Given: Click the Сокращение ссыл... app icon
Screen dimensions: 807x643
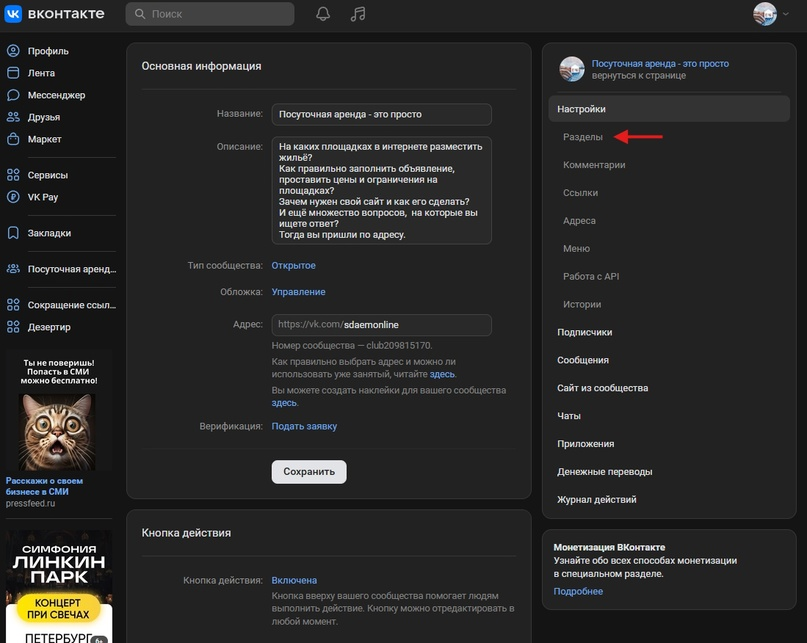Looking at the screenshot, I should click(x=13, y=305).
